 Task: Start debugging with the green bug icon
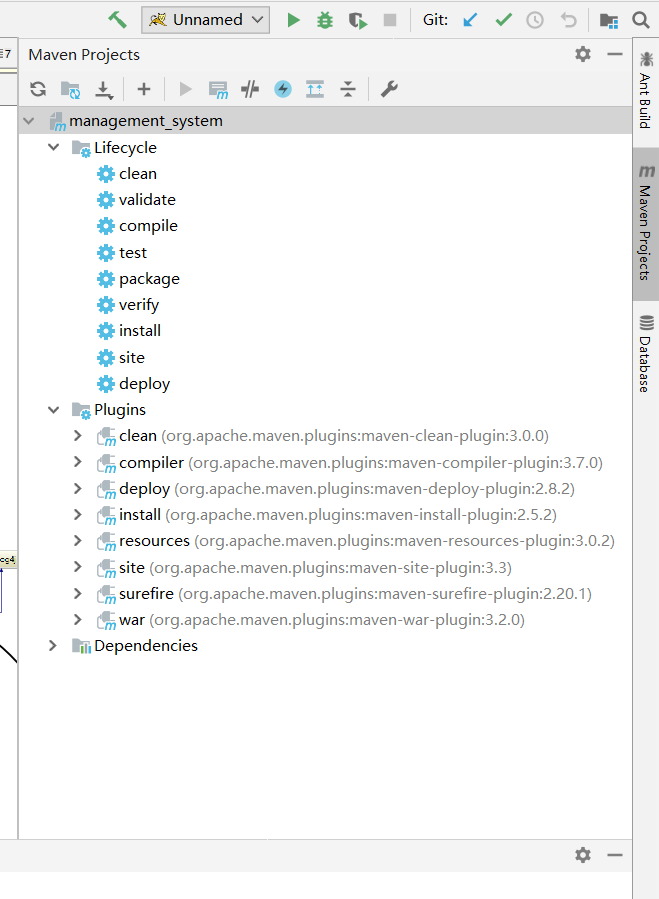pos(325,21)
